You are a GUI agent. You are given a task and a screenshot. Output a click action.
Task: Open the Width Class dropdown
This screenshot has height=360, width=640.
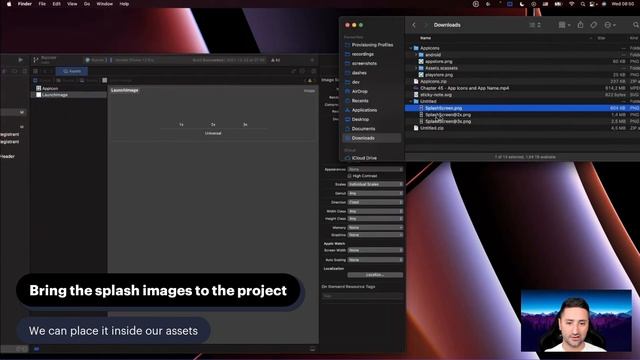375,211
